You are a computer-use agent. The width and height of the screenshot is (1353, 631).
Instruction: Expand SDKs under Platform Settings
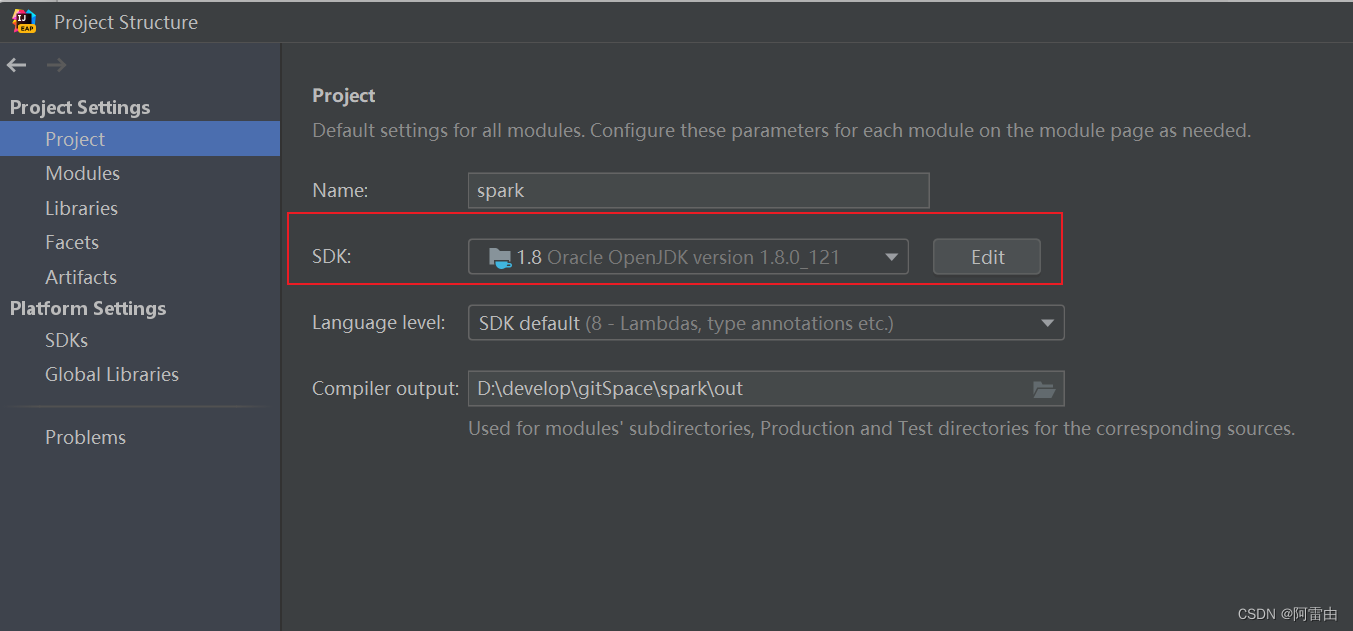pos(66,340)
